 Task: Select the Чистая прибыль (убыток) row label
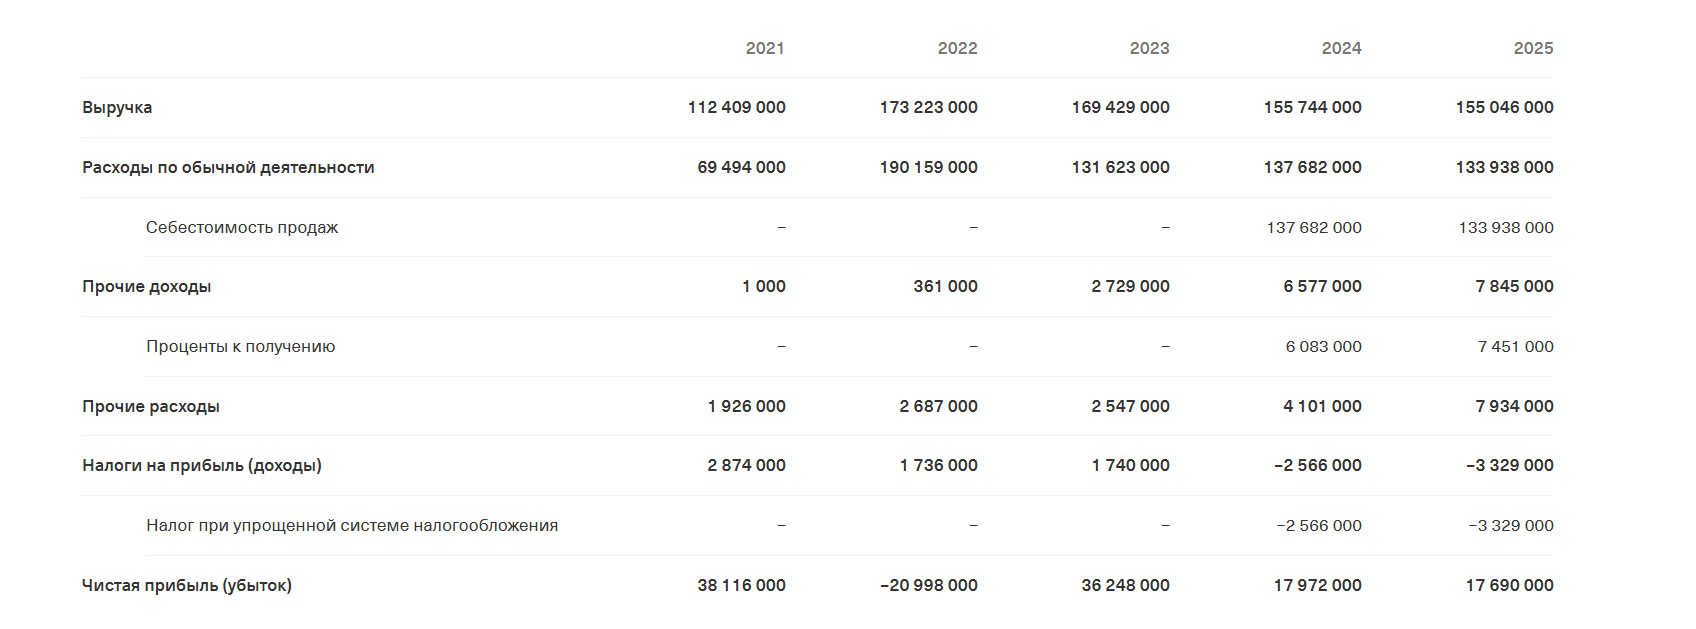click(187, 586)
